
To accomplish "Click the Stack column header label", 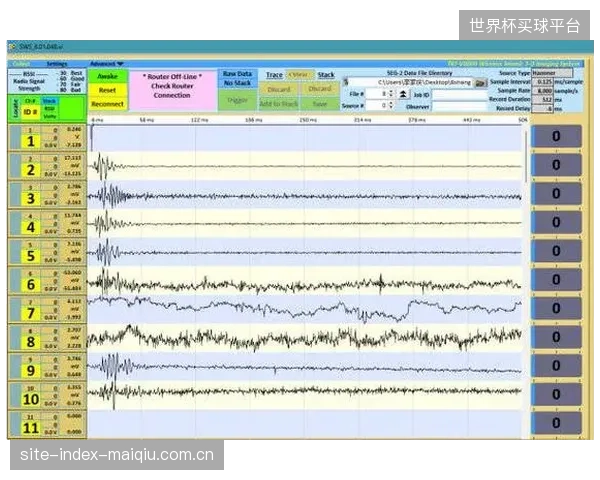I will pos(326,75).
